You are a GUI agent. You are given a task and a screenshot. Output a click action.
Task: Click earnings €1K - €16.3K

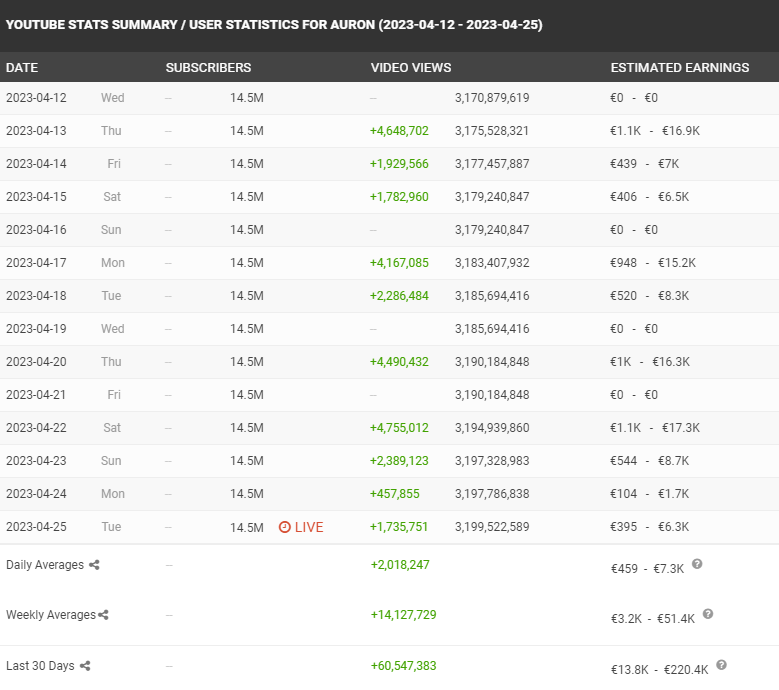tap(650, 362)
